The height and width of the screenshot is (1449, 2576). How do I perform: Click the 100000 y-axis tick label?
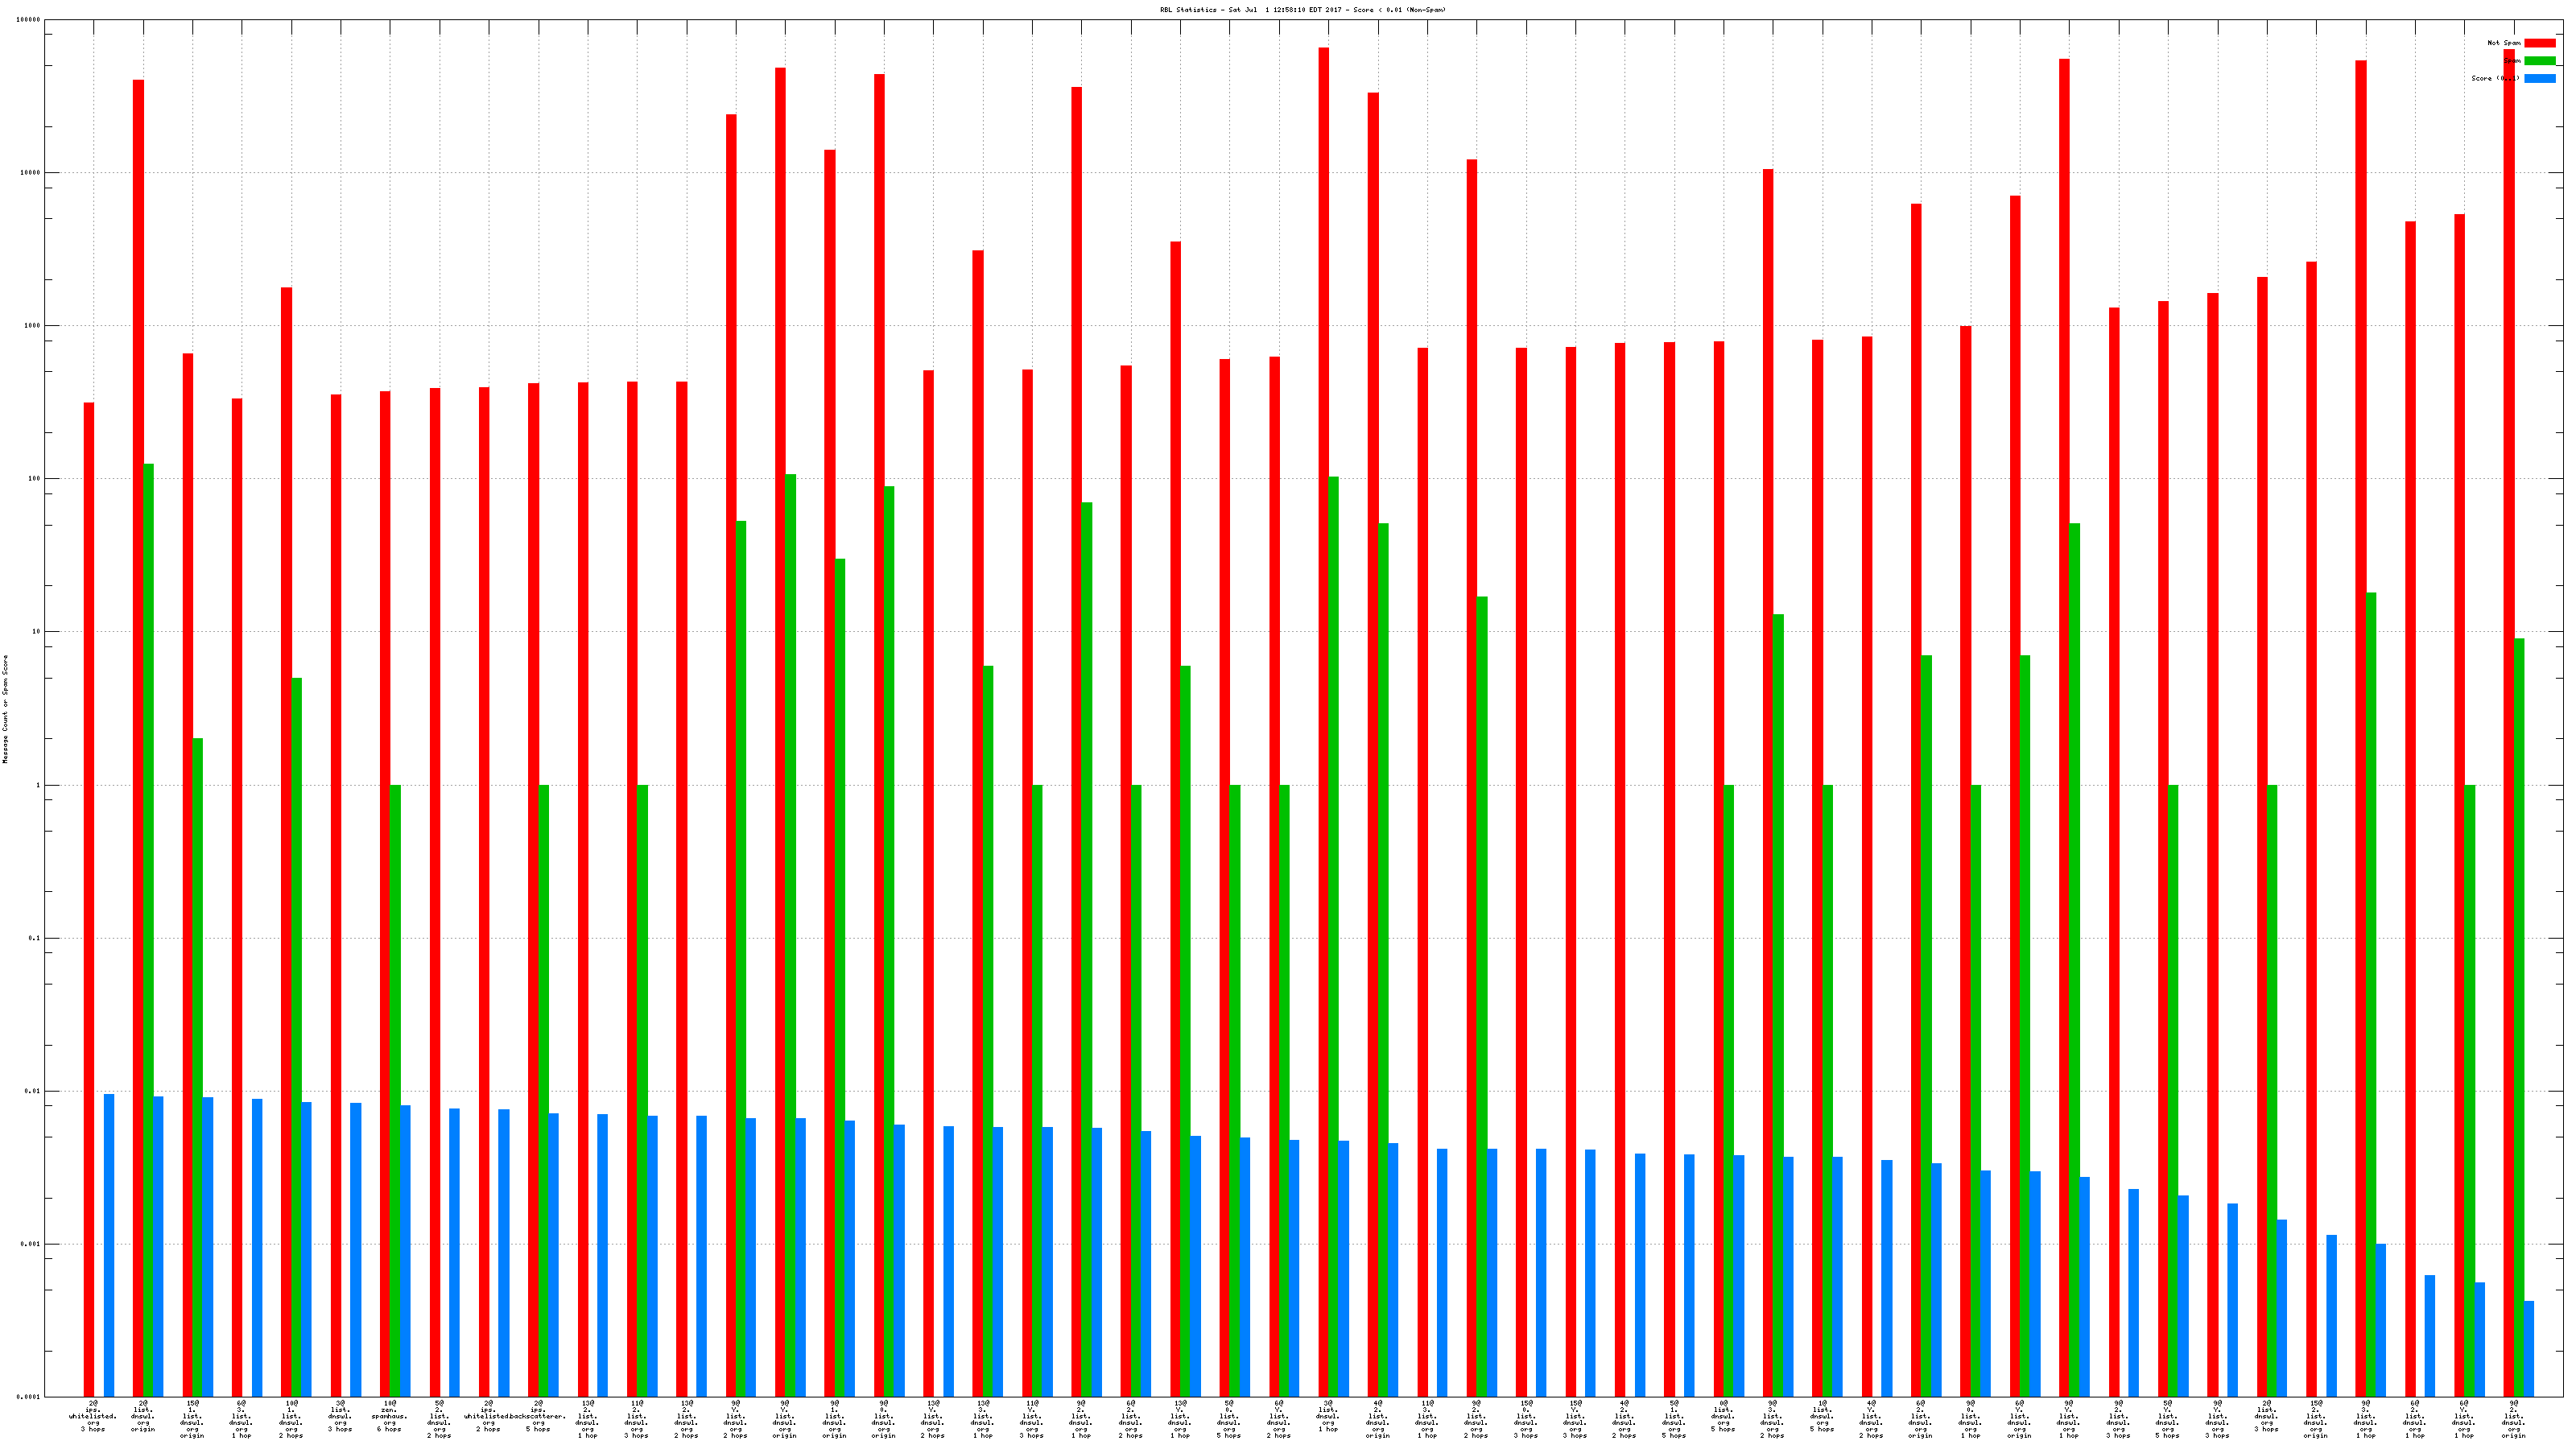coord(29,20)
